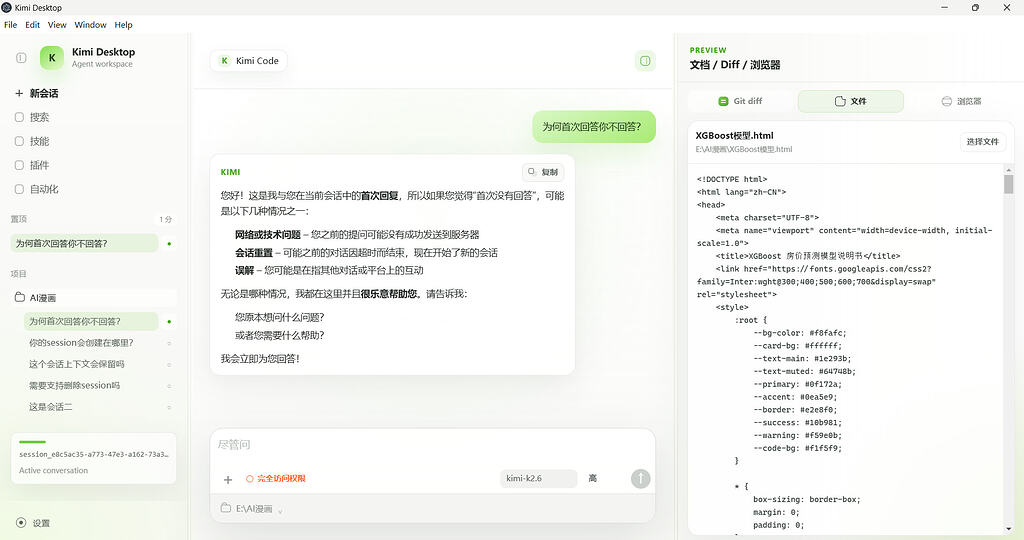Click 选择文件 button in preview

coord(982,142)
